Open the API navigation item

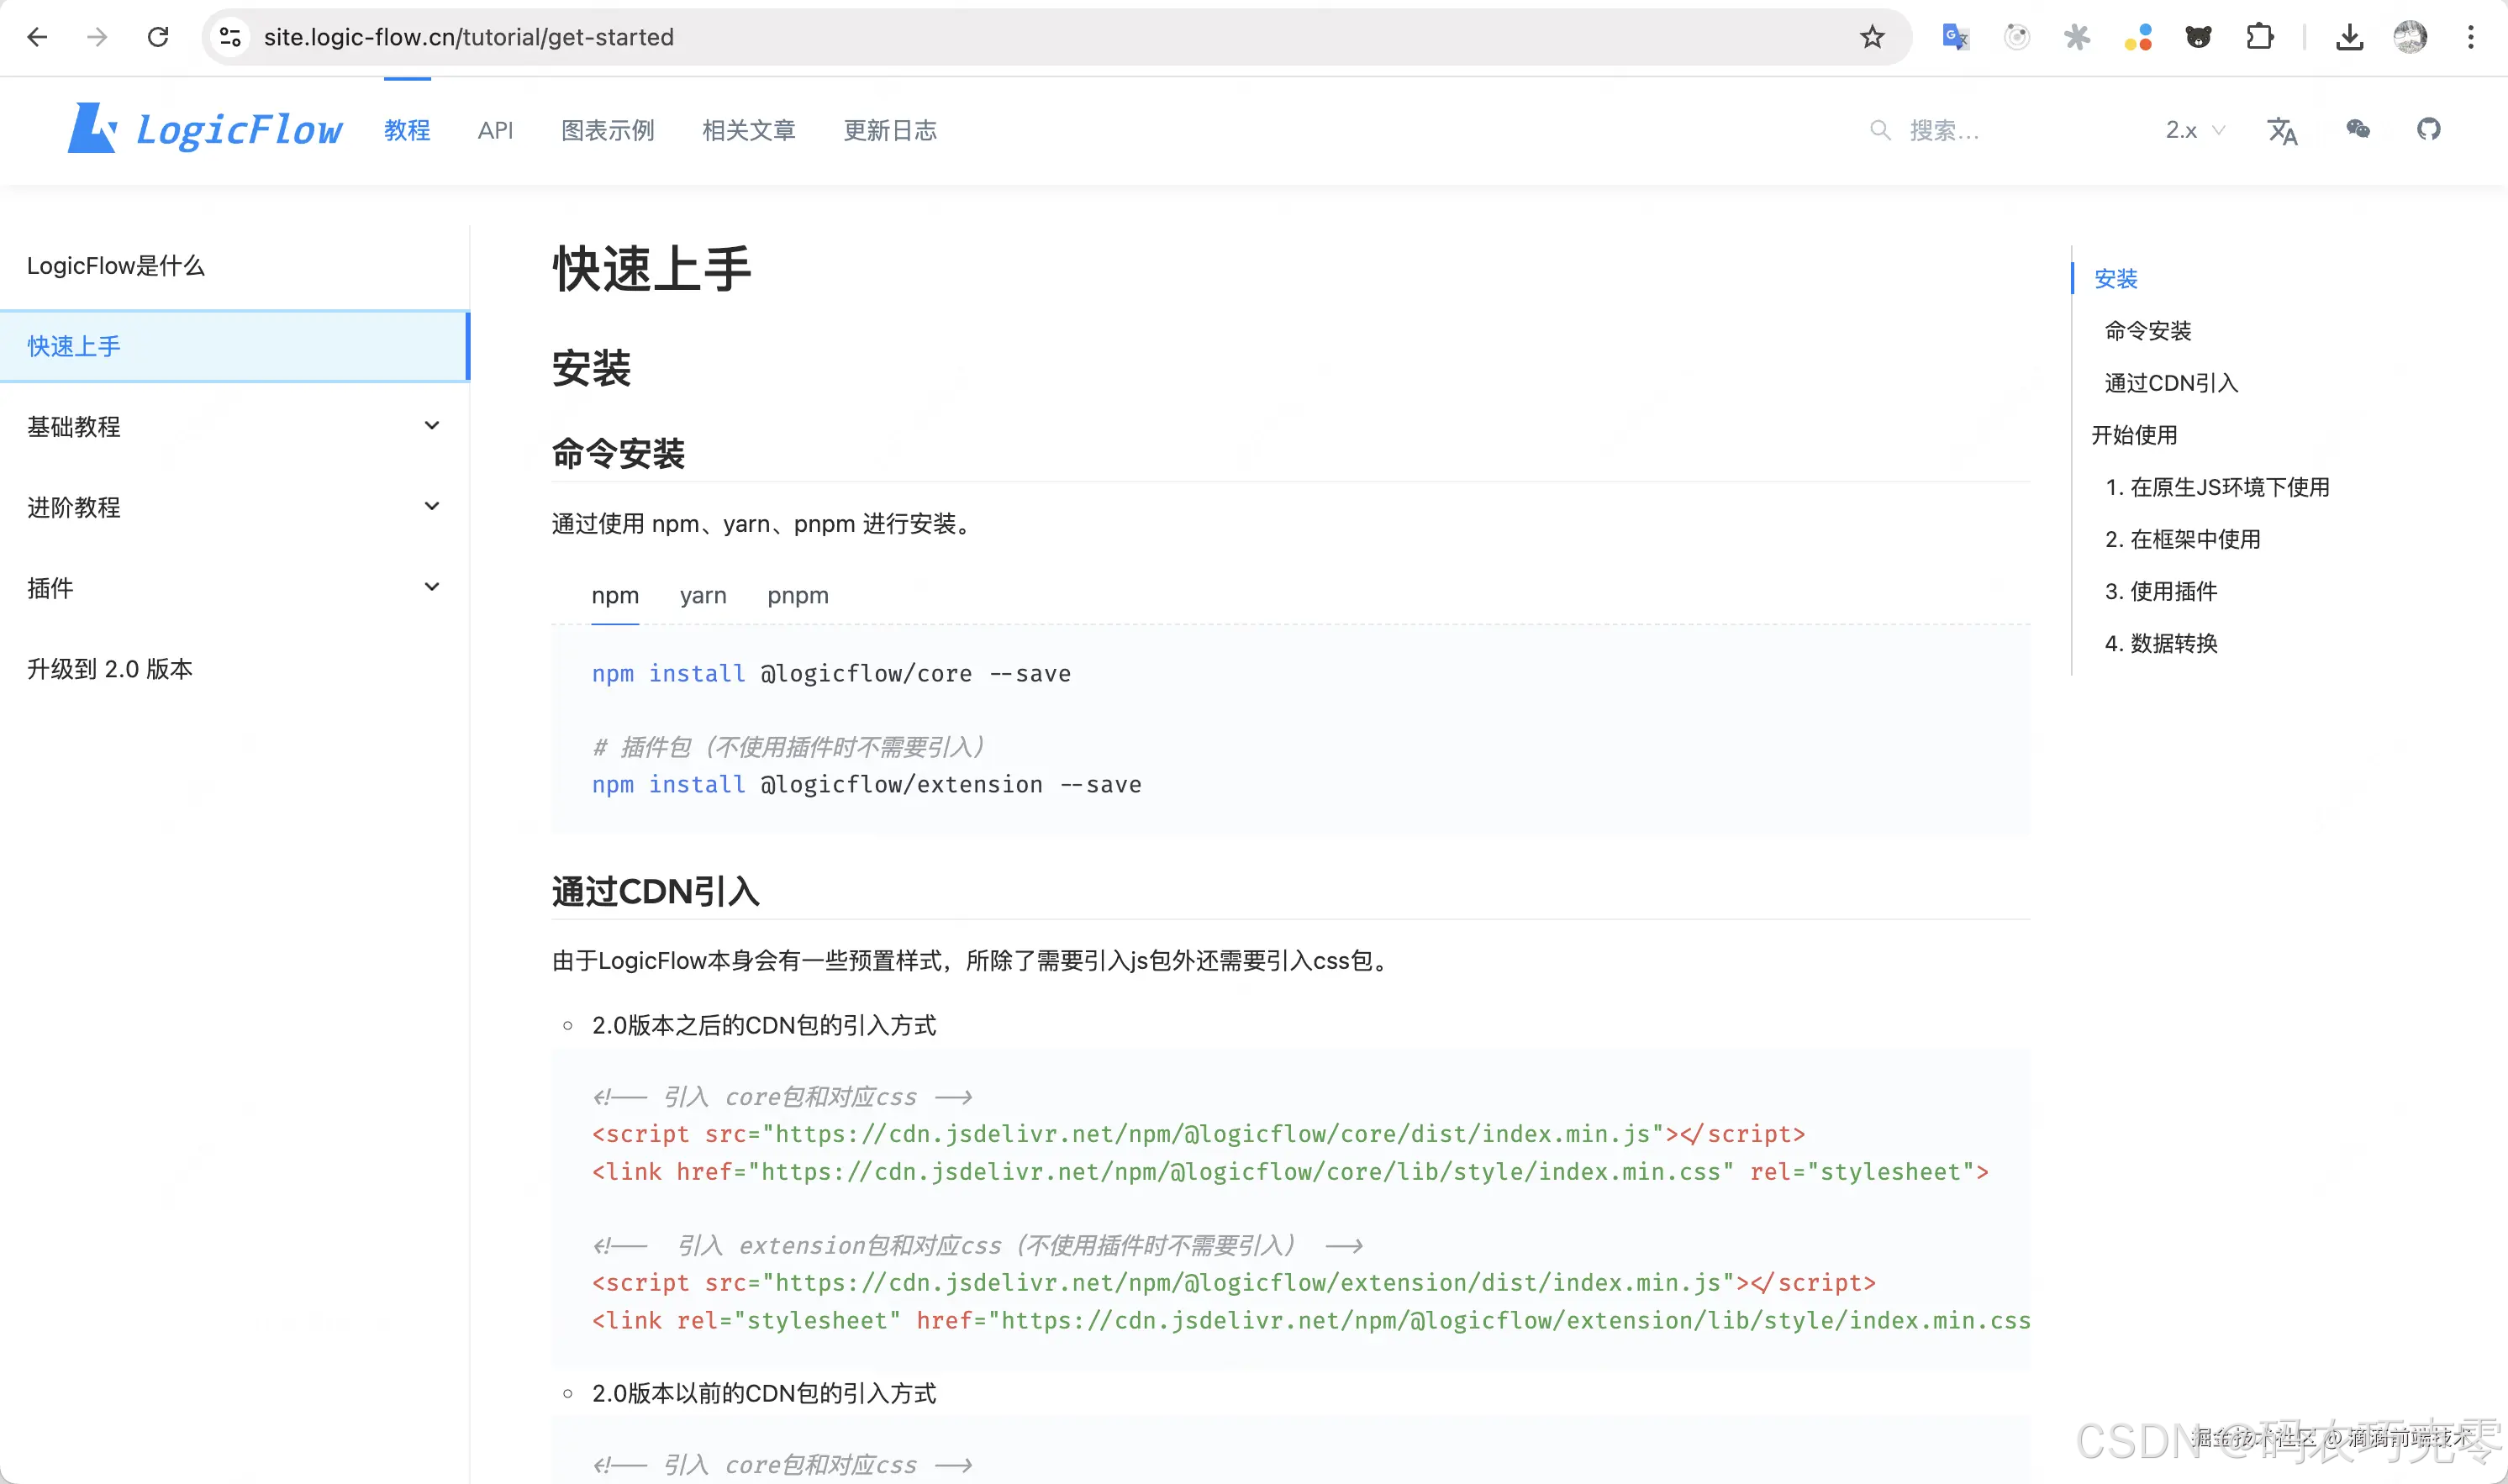496,130
